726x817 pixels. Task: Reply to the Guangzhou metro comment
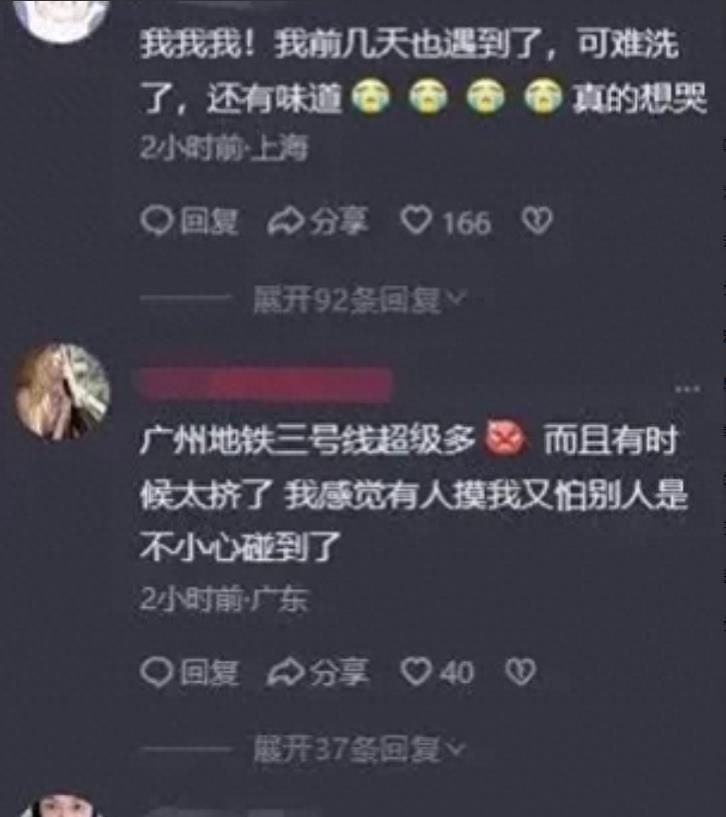coord(190,672)
